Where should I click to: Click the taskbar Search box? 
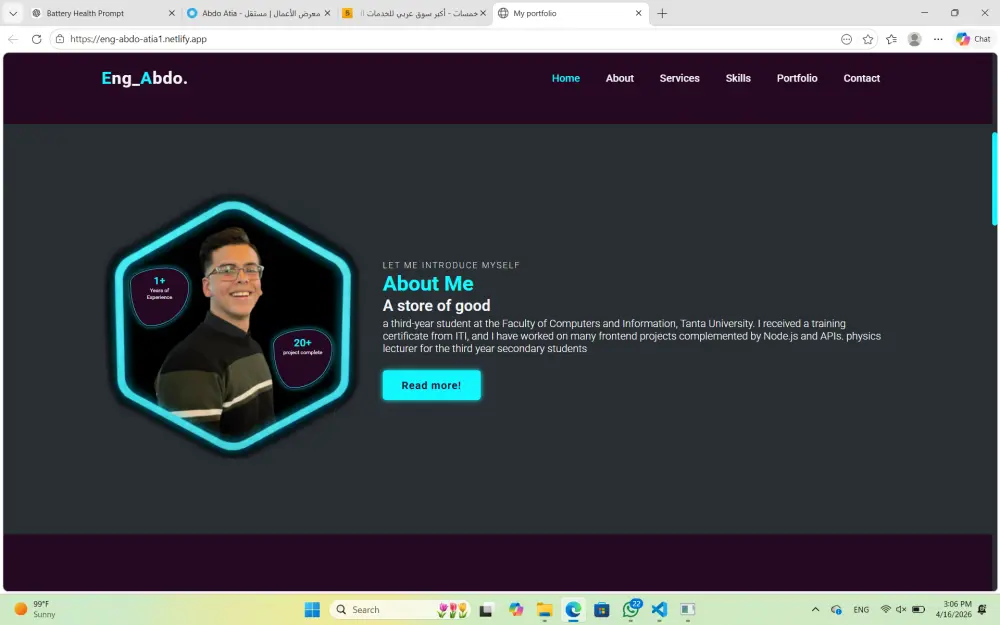coord(400,610)
